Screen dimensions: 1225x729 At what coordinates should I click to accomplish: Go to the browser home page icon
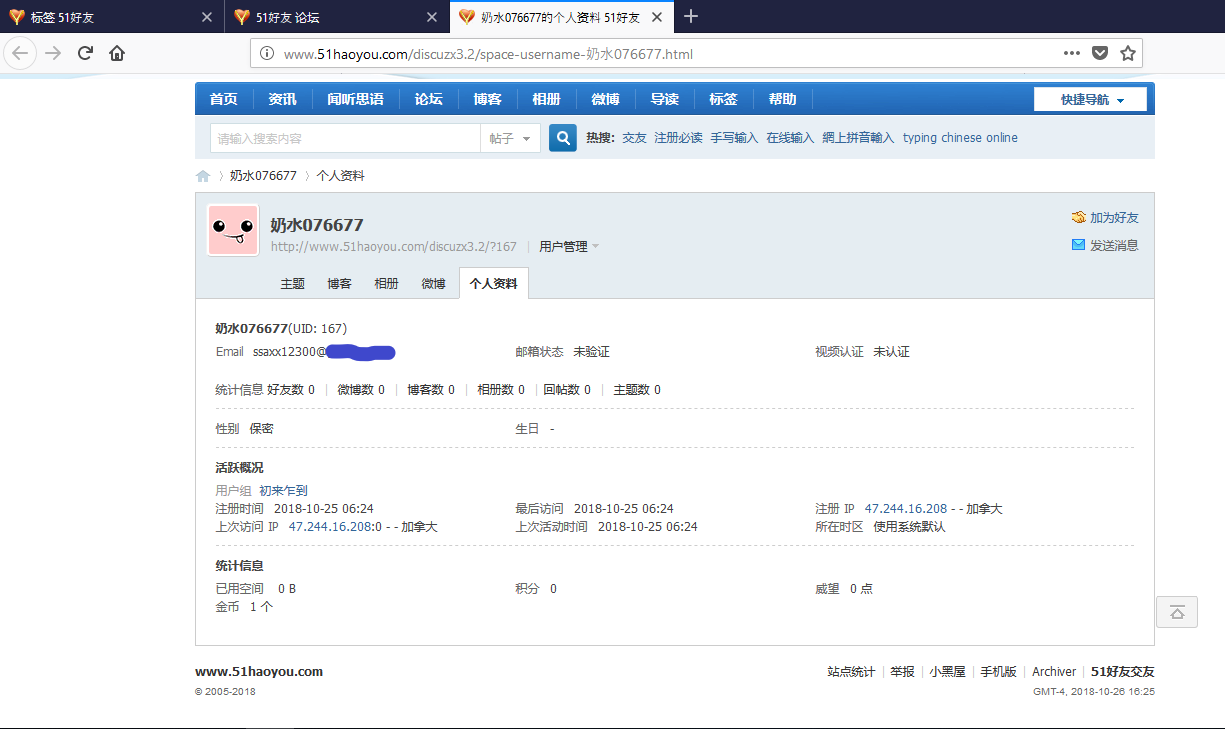(x=117, y=54)
